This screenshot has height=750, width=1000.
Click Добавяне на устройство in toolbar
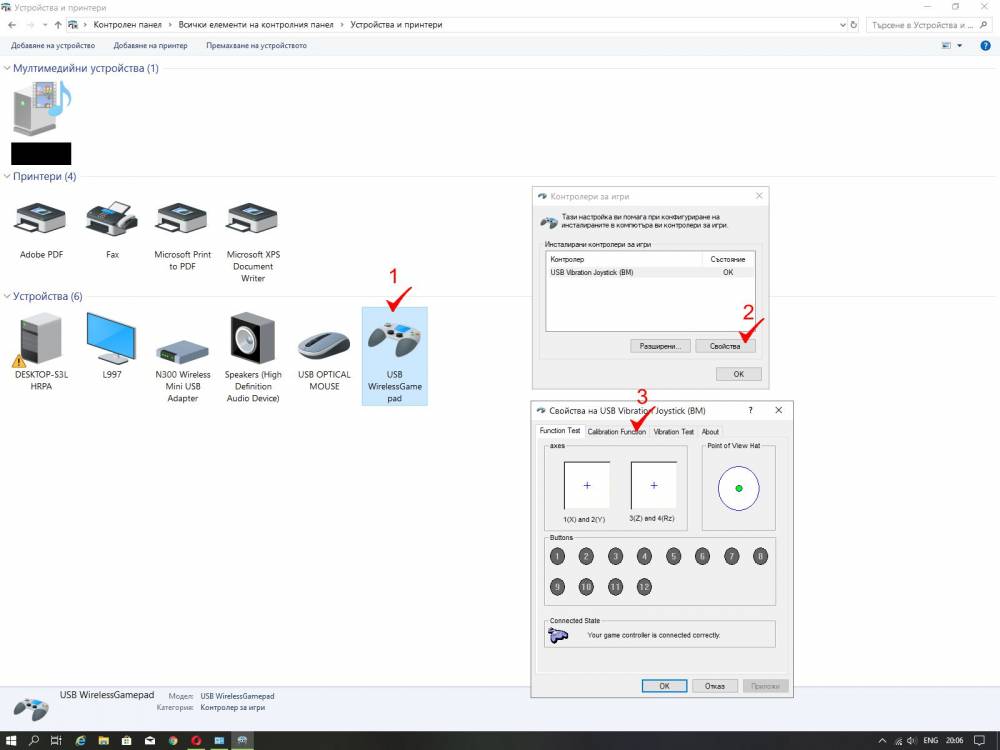pos(53,46)
